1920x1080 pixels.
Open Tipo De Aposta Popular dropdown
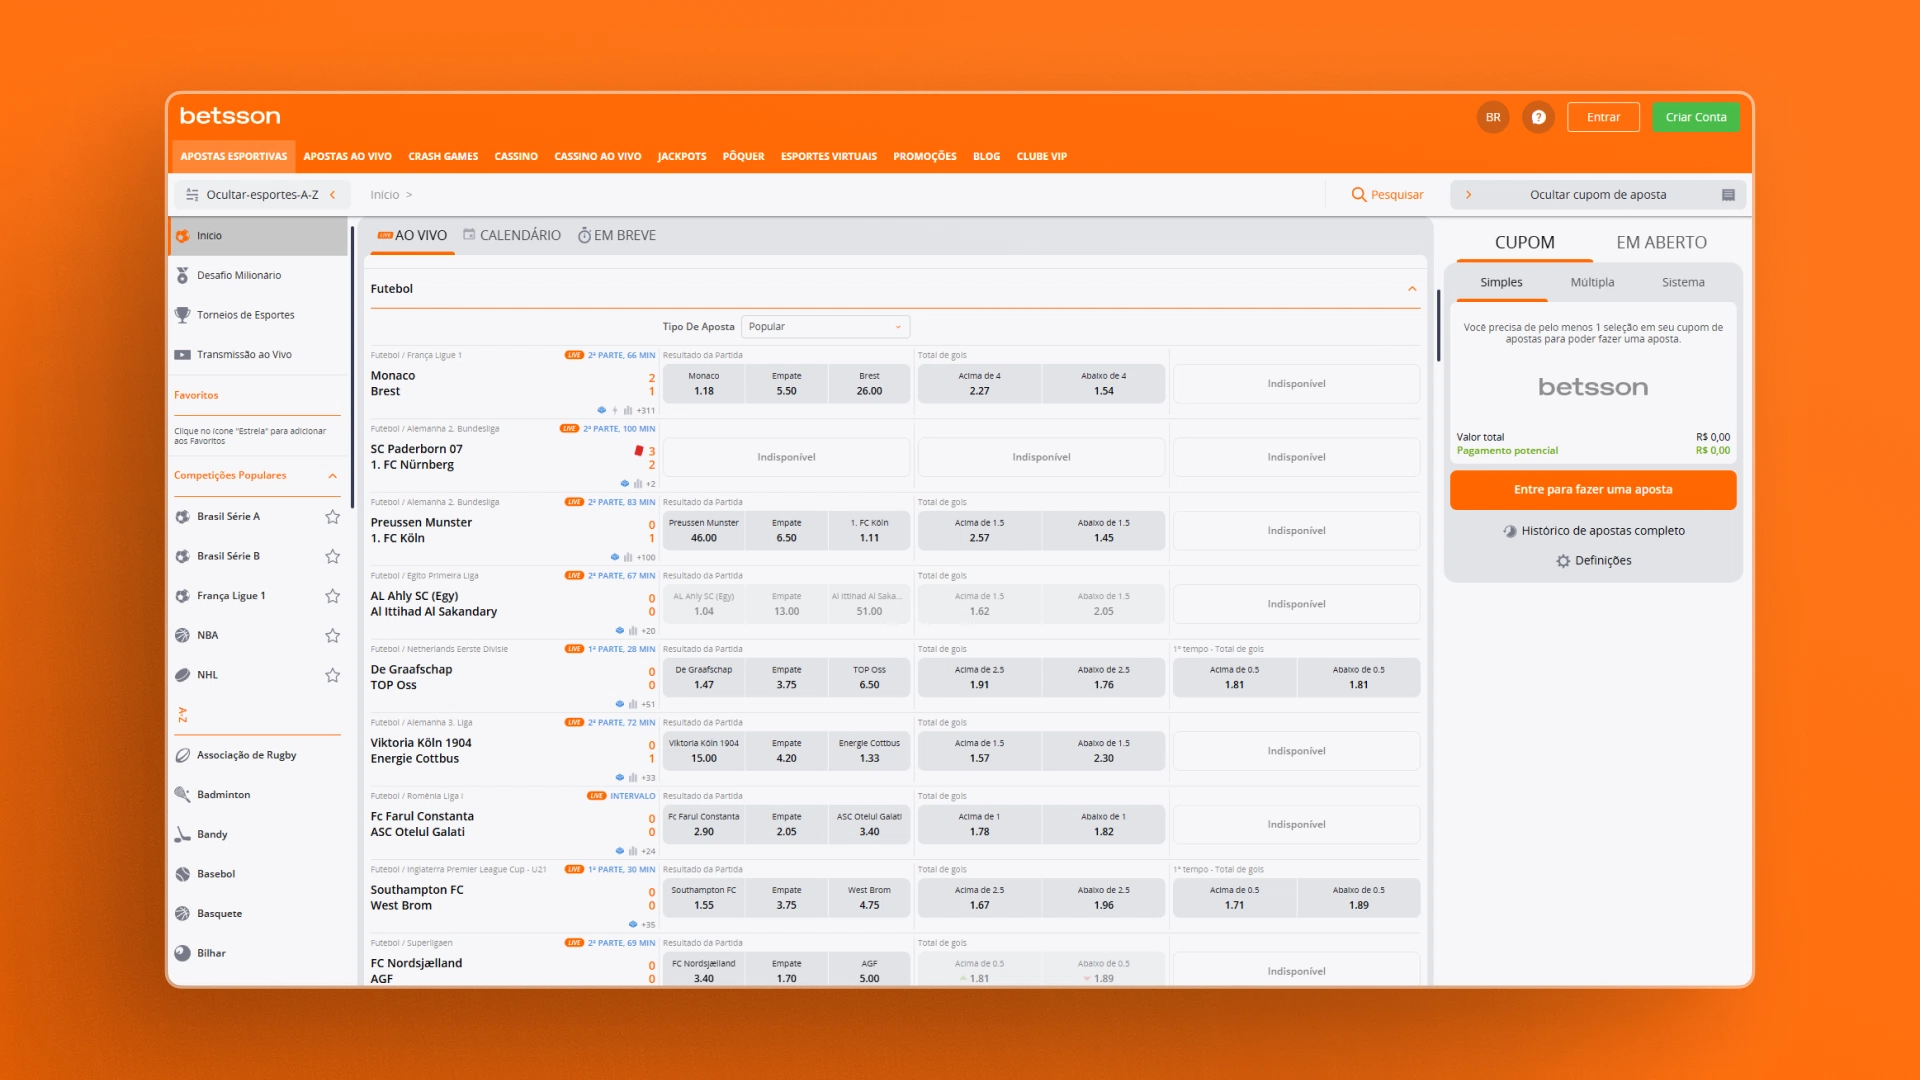(826, 327)
